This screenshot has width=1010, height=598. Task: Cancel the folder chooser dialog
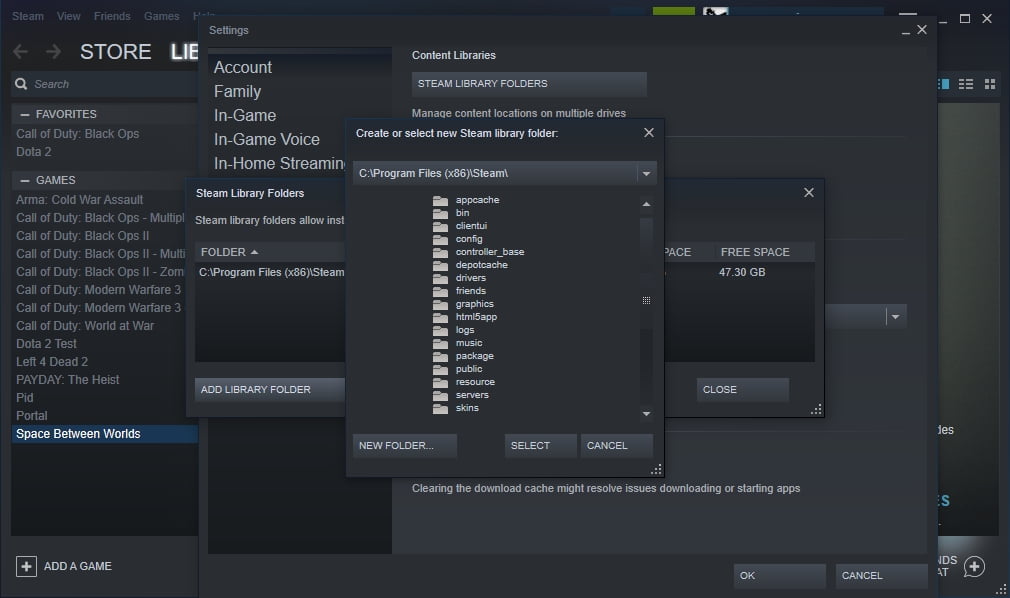pos(616,445)
